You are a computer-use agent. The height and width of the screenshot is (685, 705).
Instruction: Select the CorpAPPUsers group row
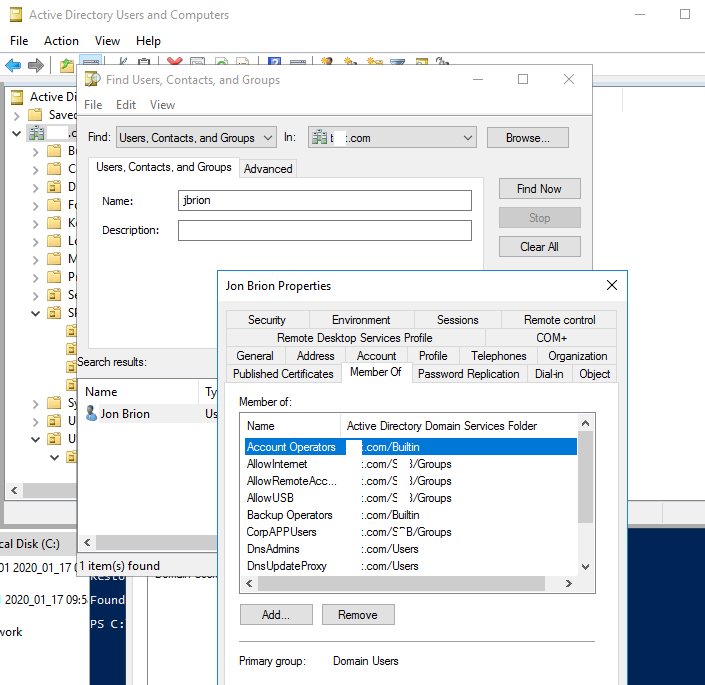click(x=411, y=532)
